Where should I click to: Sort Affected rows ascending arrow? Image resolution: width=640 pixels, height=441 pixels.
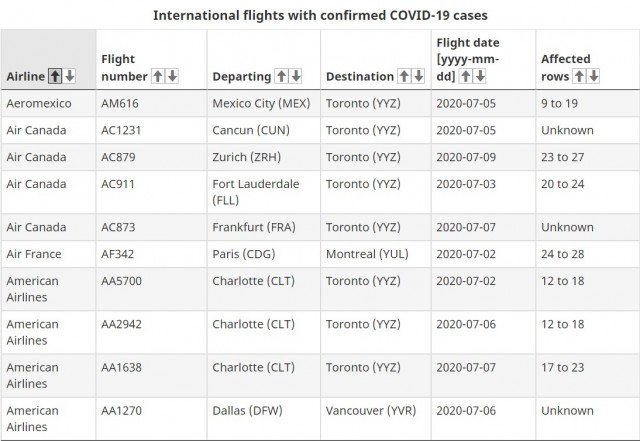click(579, 76)
